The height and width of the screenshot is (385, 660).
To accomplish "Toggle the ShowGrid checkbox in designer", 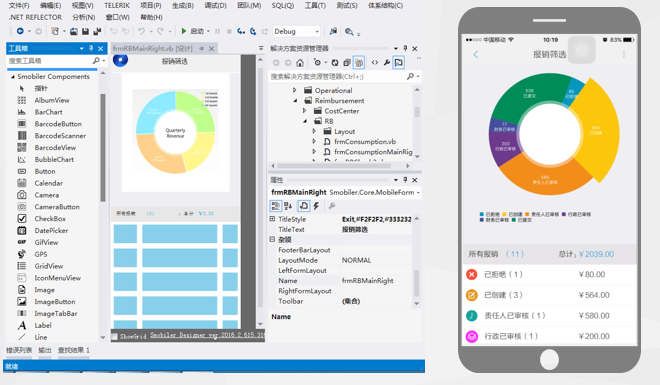I will [114, 336].
